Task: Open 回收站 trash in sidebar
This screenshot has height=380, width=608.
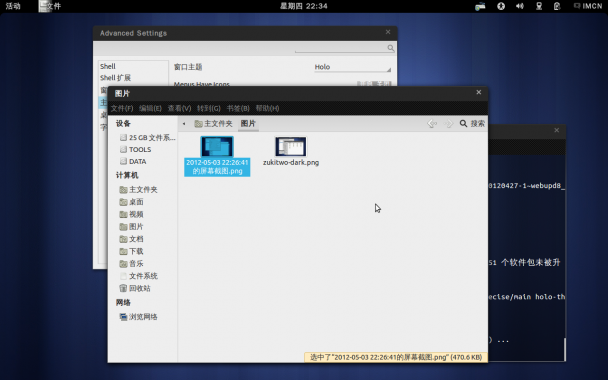Action: click(135, 288)
